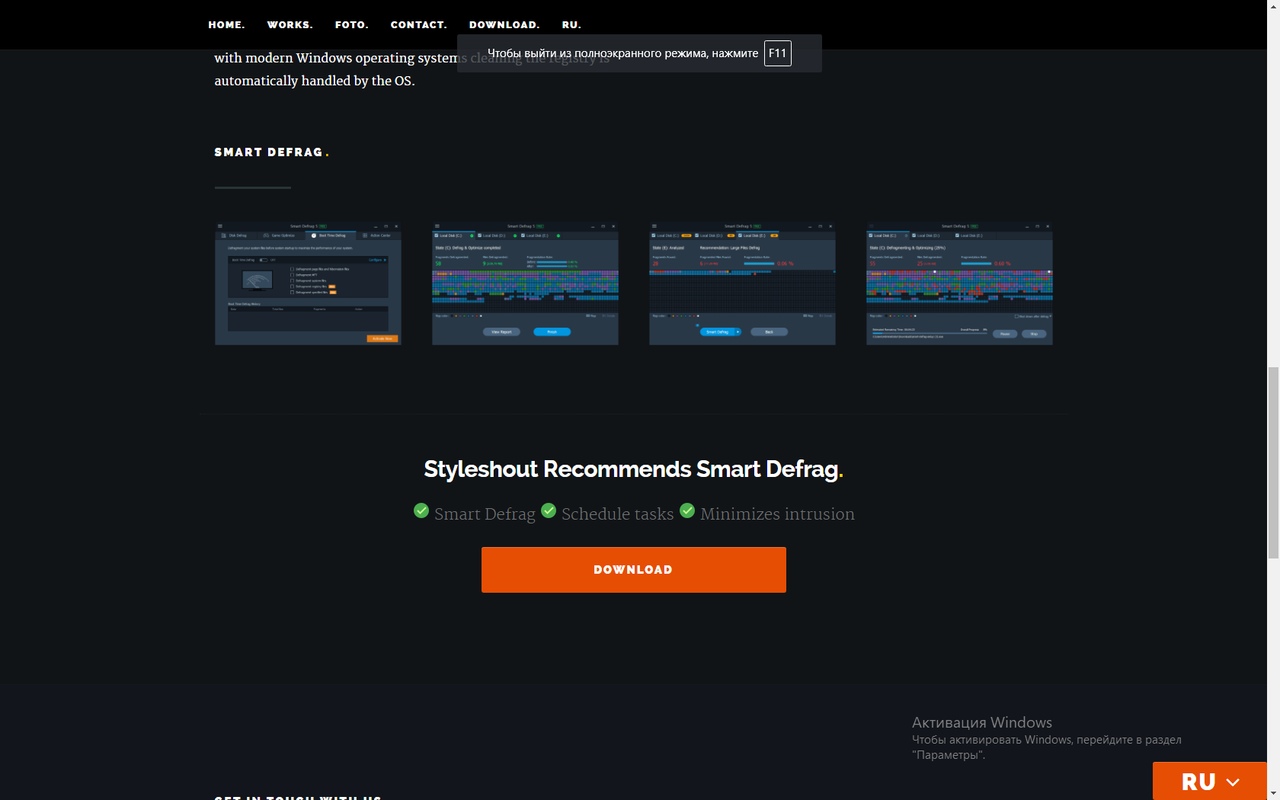Screen dimensions: 1280x800
Task: Click the F11 key hint box
Action: coord(777,53)
